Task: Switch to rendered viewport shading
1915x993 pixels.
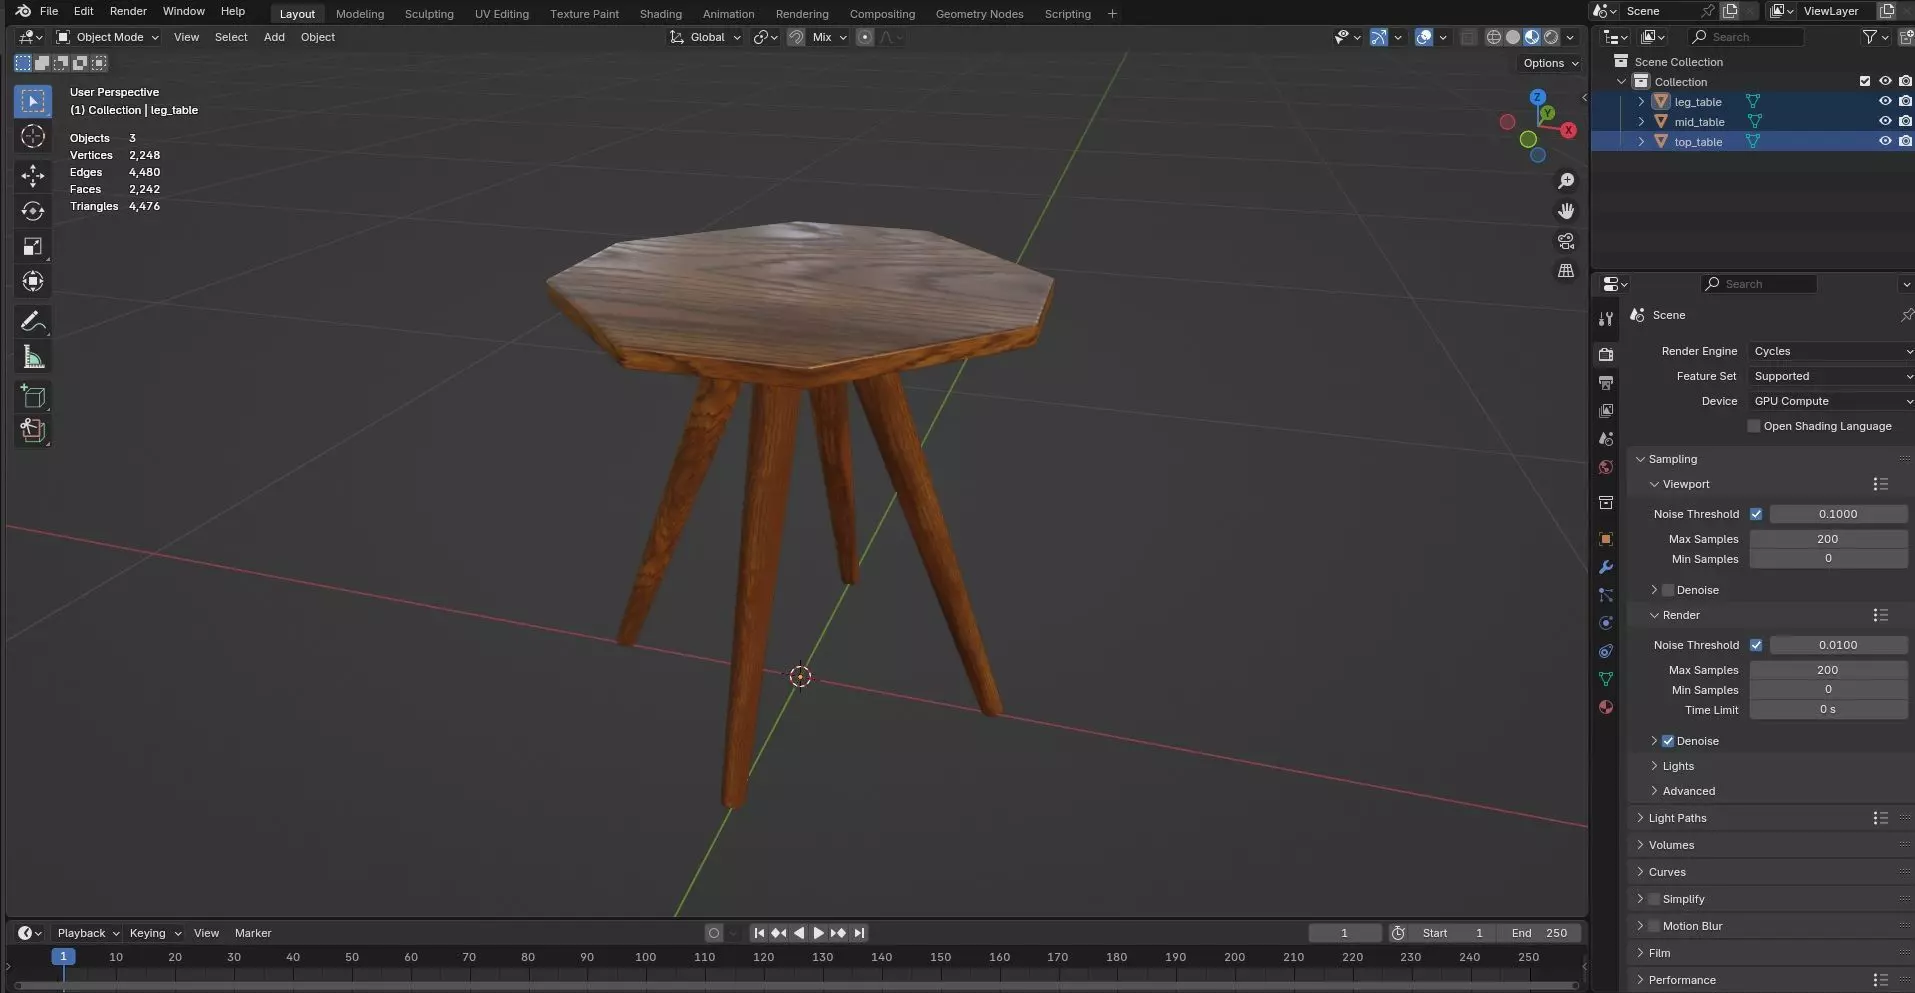Action: (1551, 37)
